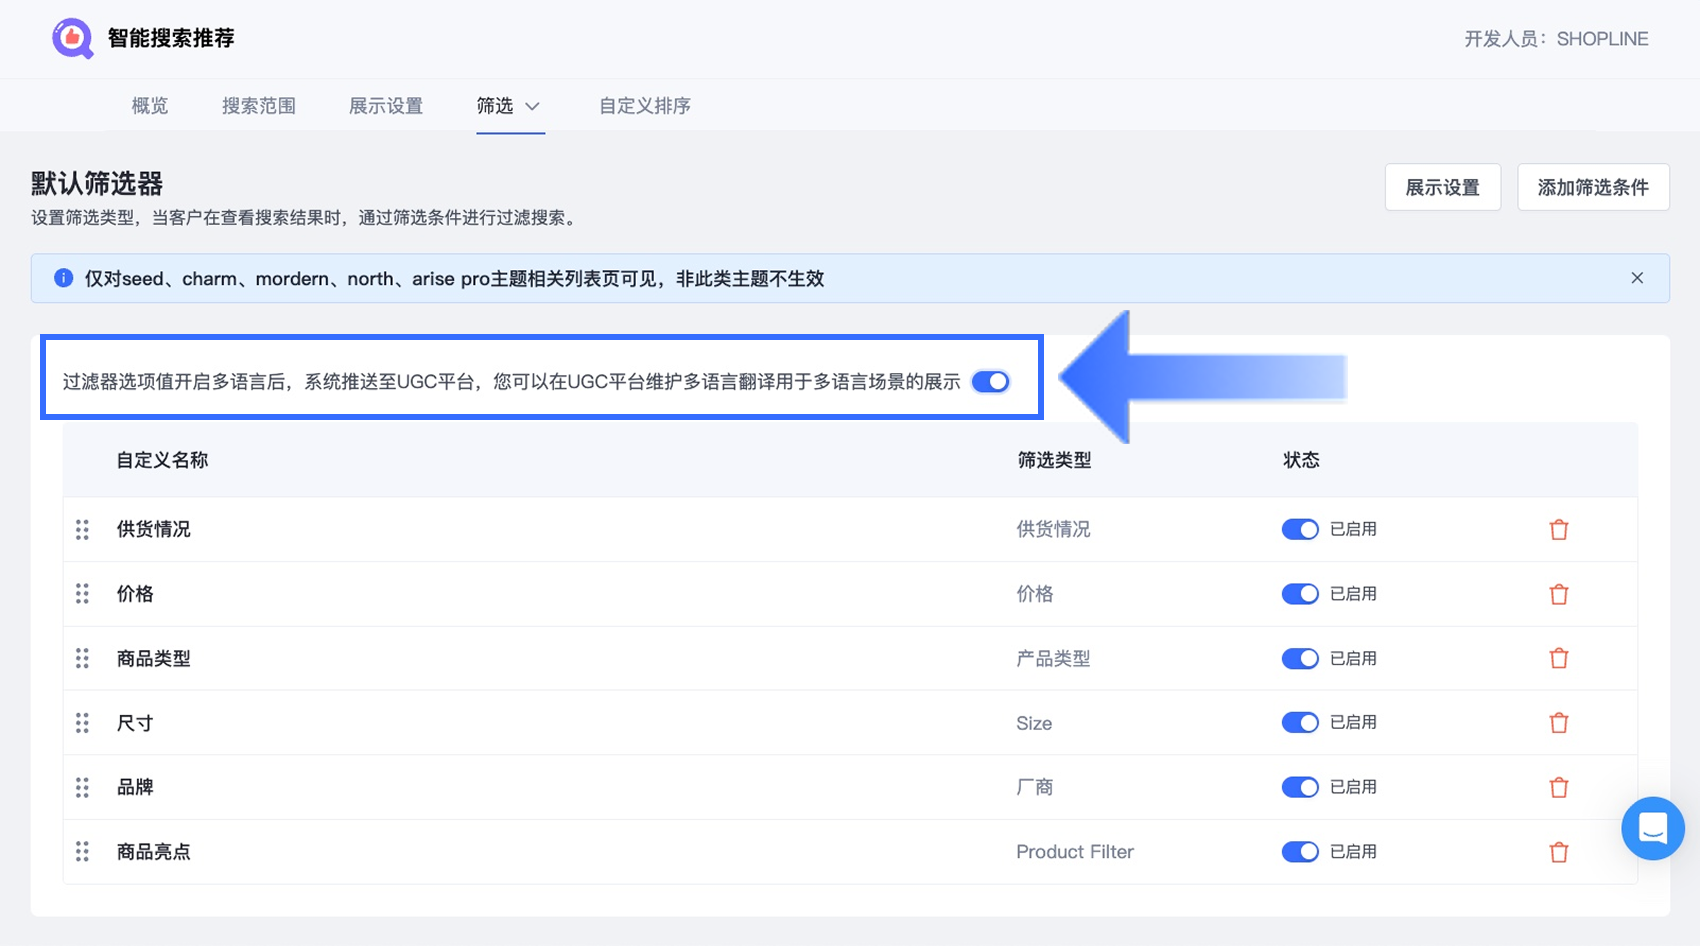Click the drag handle for 品牌
The image size is (1700, 946).
(82, 787)
